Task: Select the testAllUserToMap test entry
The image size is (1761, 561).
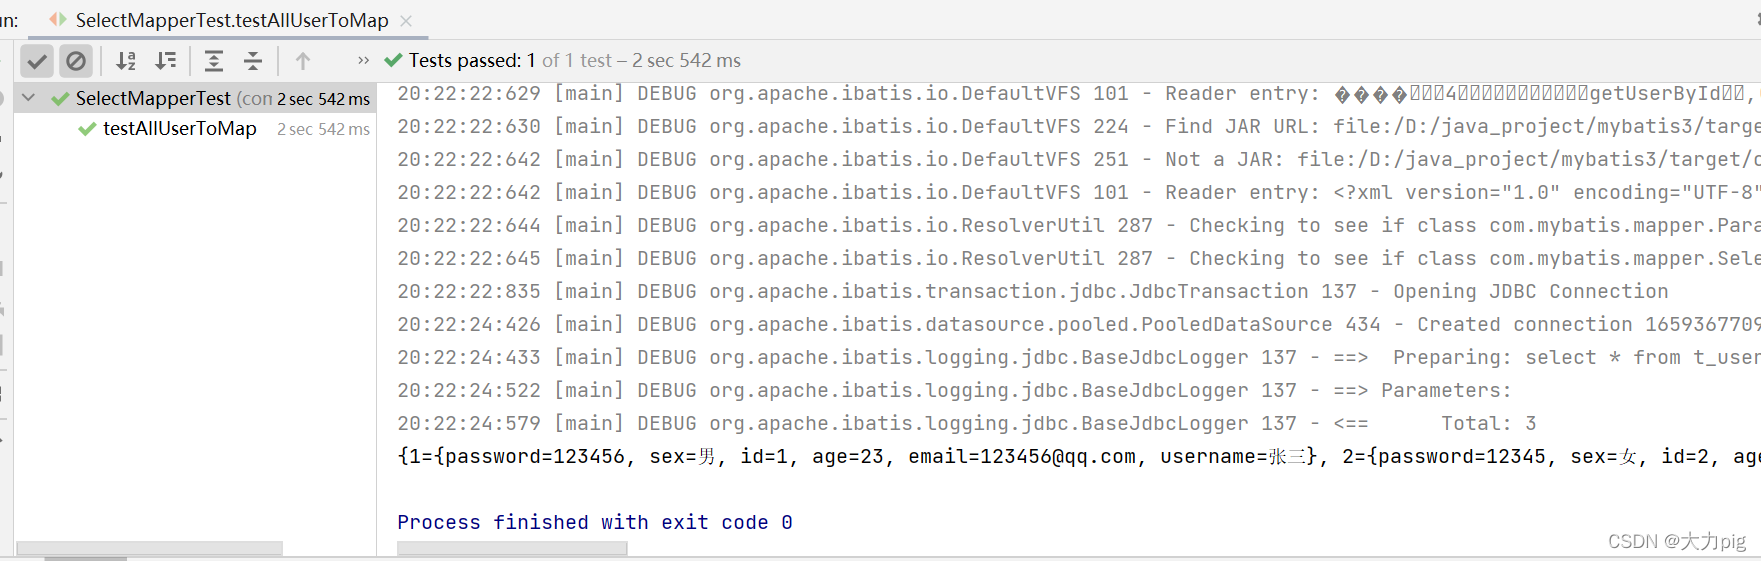Action: click(180, 129)
